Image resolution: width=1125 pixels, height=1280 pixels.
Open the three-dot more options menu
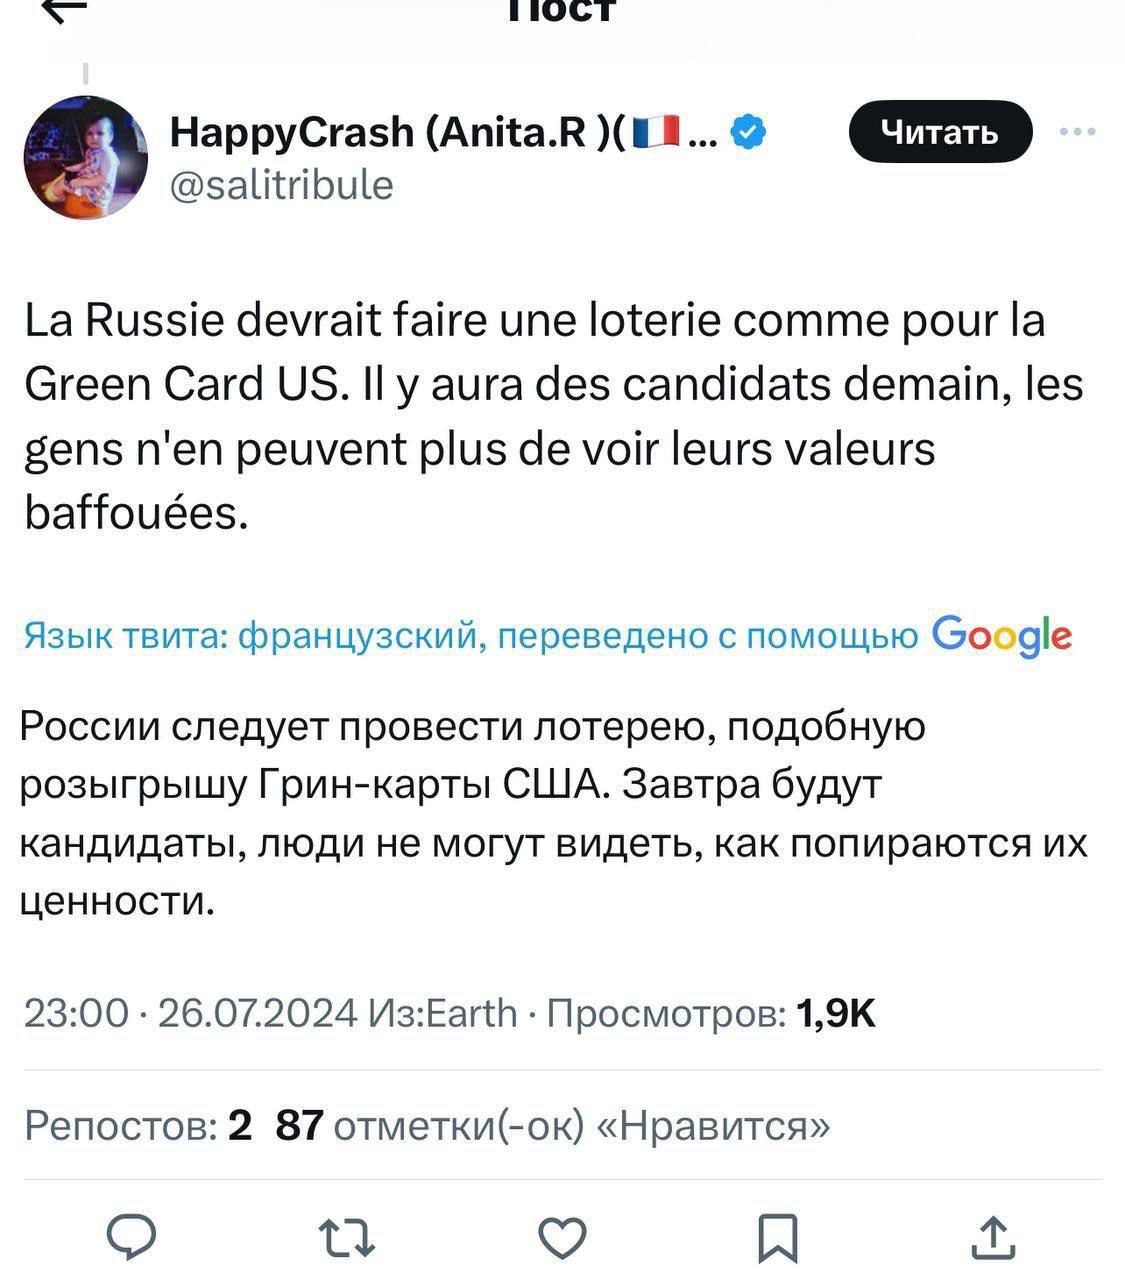coord(1077,132)
